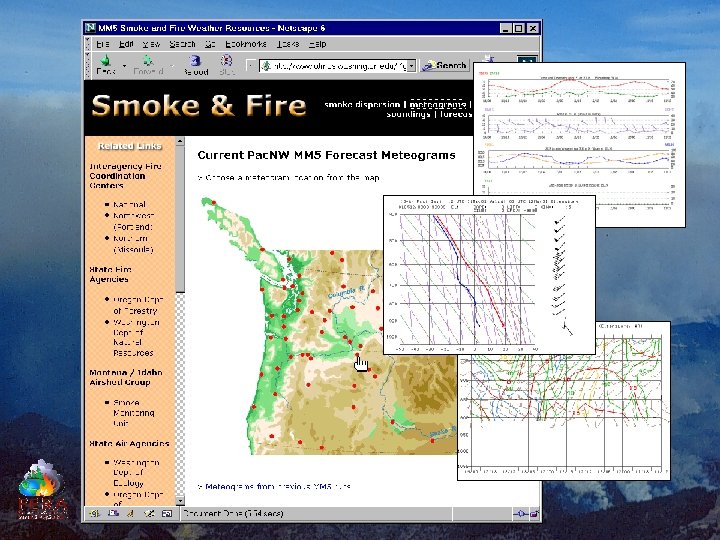Collapse the menu bar using its left grippy
720x540 pixels.
coord(88,44)
